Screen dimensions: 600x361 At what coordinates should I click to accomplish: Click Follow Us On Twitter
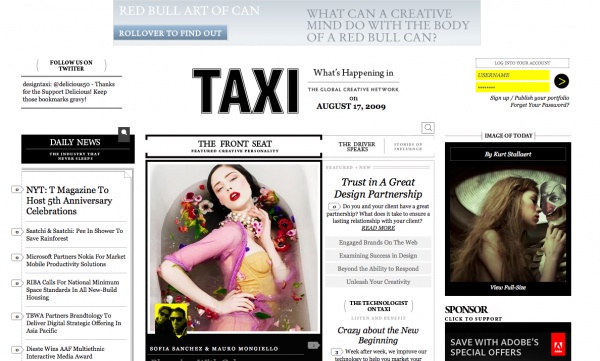pyautogui.click(x=71, y=65)
